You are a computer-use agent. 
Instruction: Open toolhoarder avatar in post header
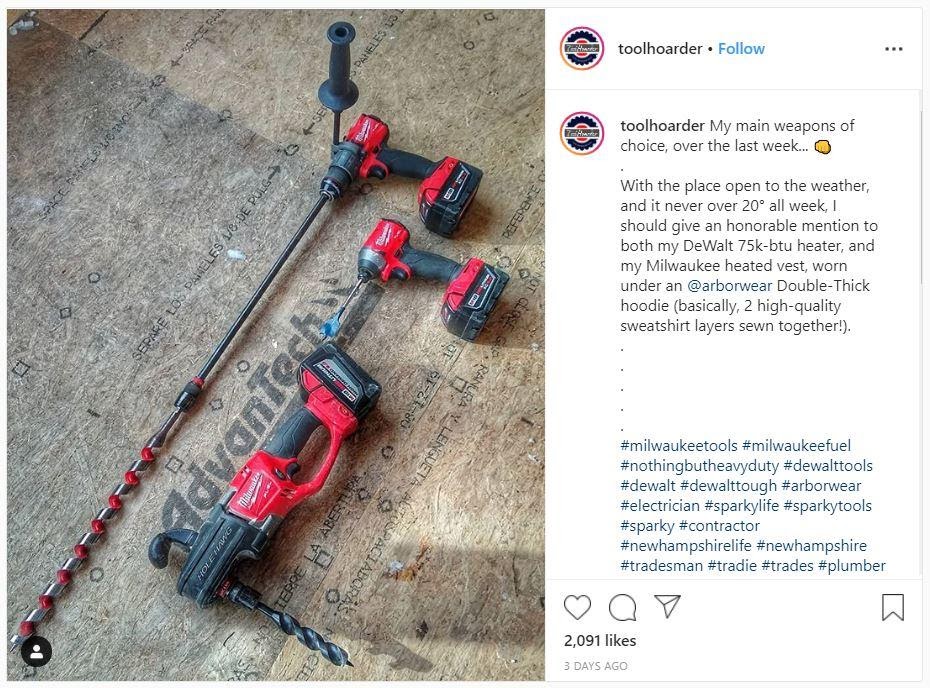(582, 48)
